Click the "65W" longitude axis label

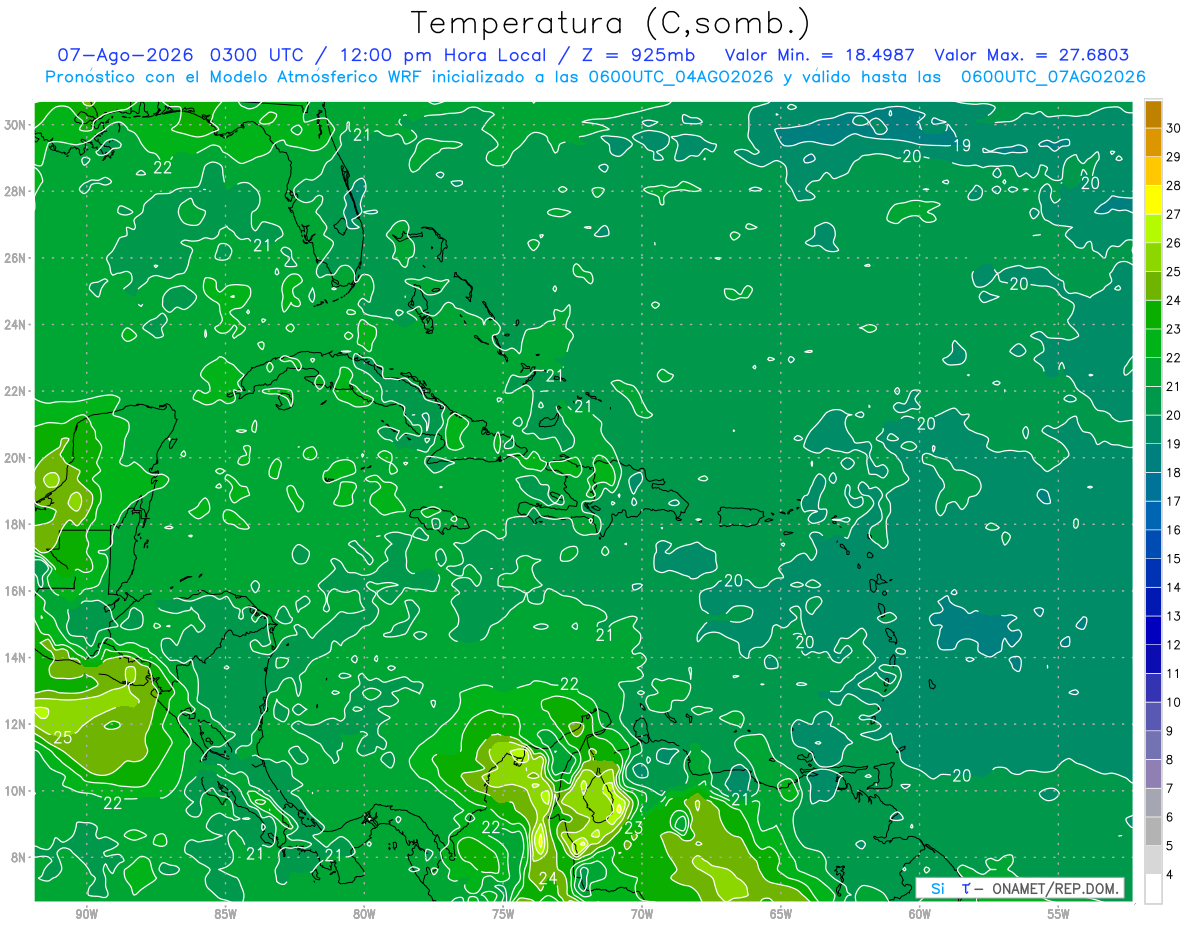[x=781, y=914]
